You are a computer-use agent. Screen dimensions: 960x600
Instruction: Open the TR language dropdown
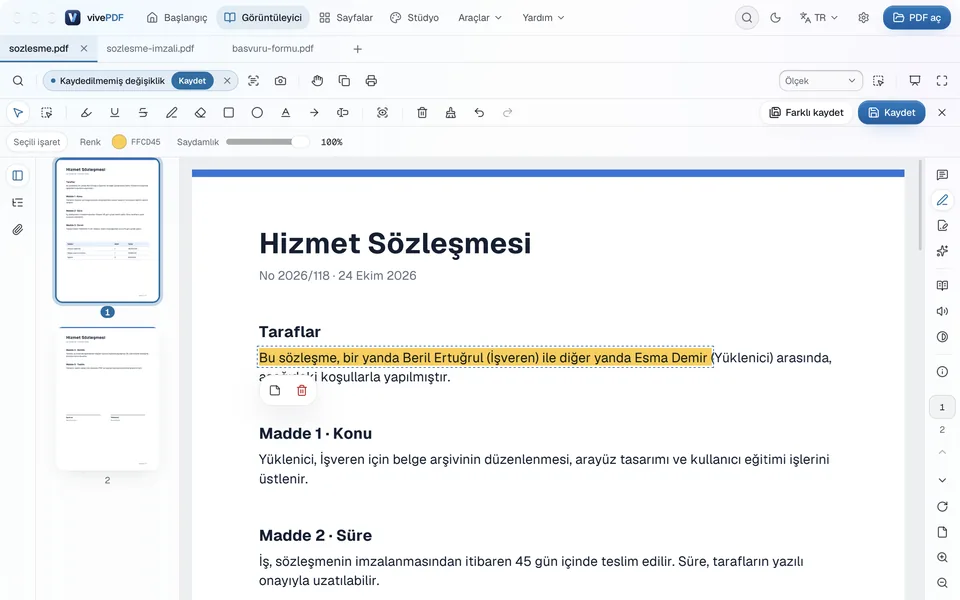coord(819,18)
